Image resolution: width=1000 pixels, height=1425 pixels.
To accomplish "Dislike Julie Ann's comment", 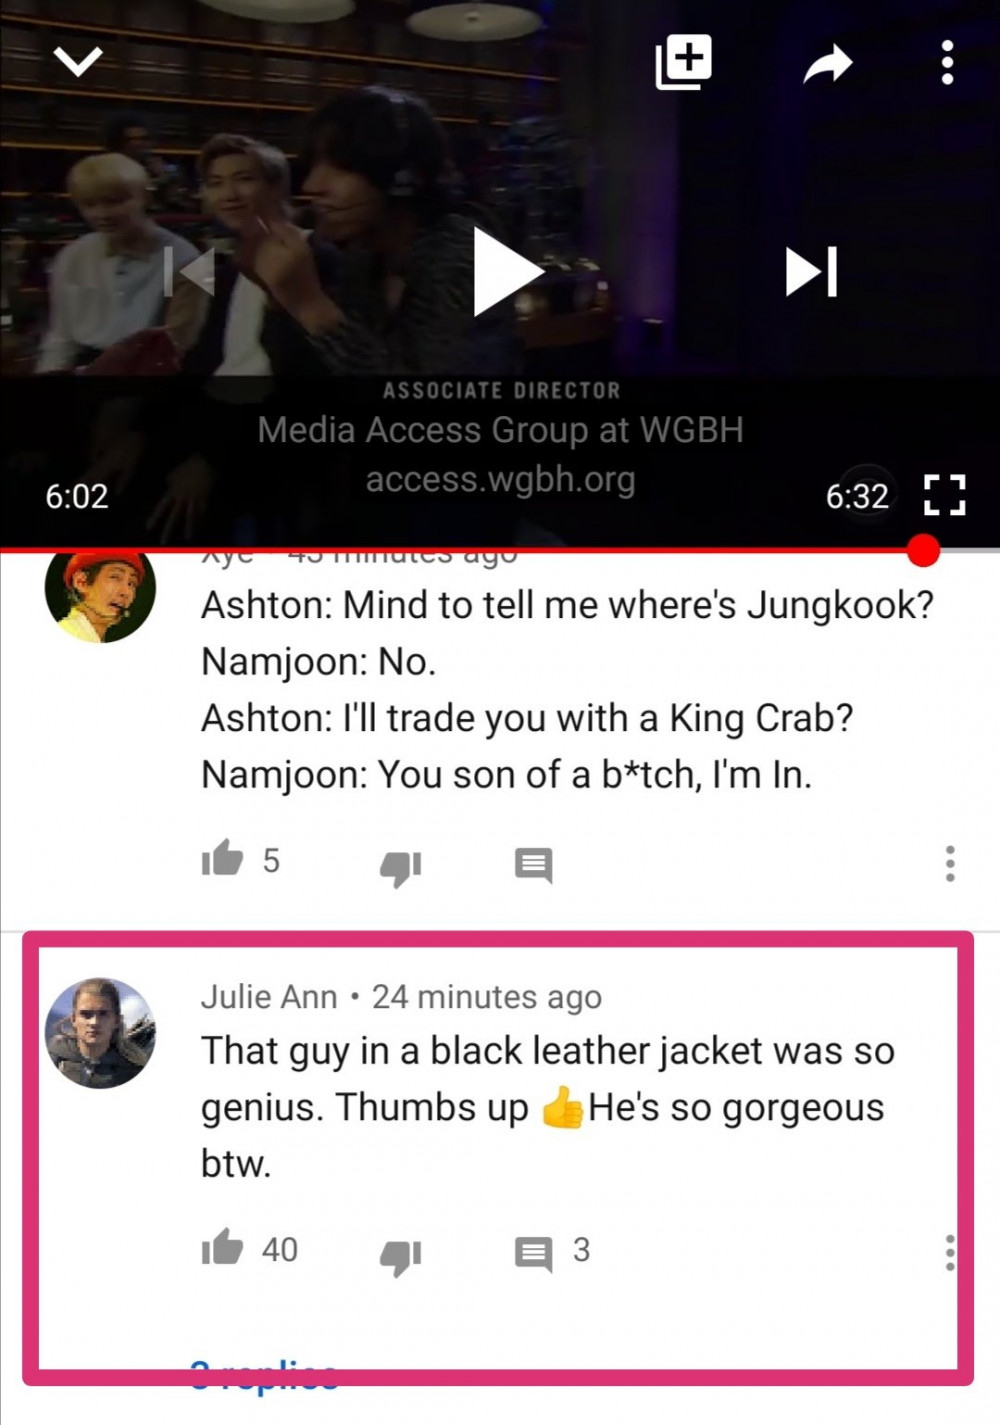I will [x=401, y=1257].
